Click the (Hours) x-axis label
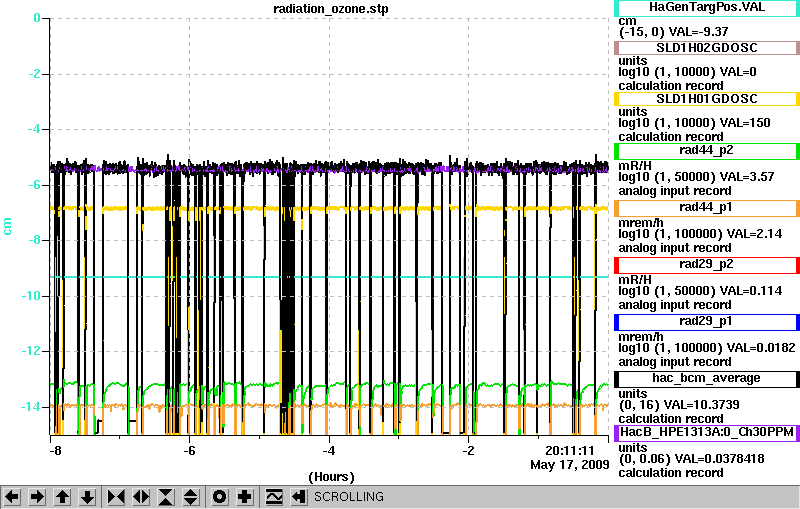The width and height of the screenshot is (800, 509). (331, 477)
